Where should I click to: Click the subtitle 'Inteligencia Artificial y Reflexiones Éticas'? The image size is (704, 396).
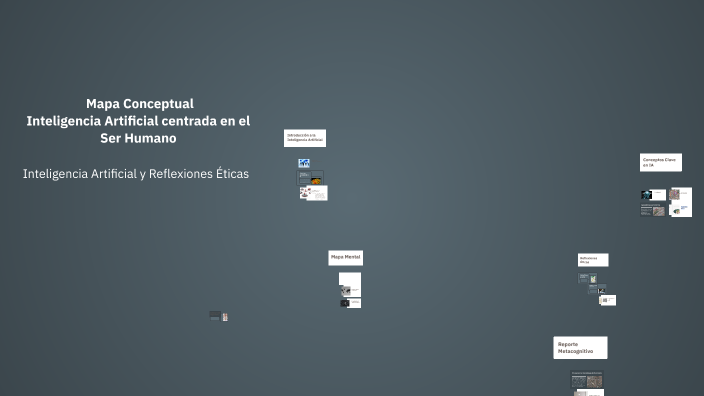tap(136, 174)
